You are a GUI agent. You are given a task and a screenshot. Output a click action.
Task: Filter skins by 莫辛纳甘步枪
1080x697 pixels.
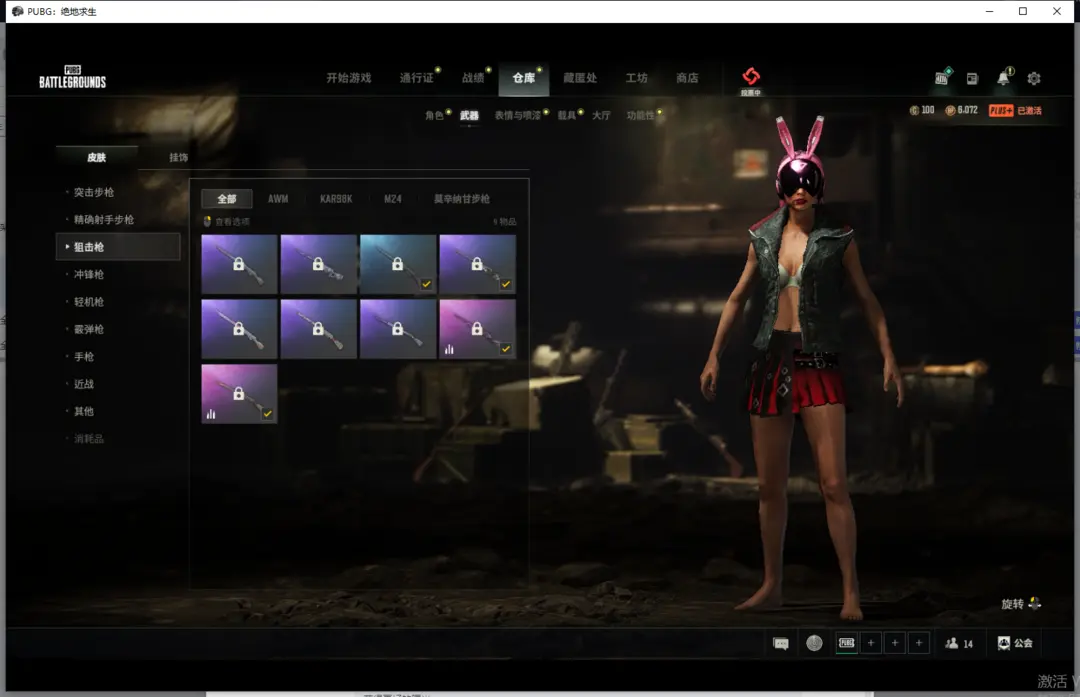[461, 199]
